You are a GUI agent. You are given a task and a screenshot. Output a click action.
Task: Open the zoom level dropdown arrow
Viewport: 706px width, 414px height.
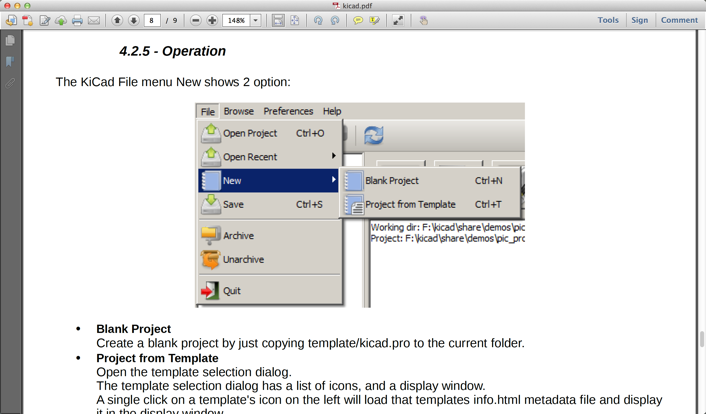(255, 20)
